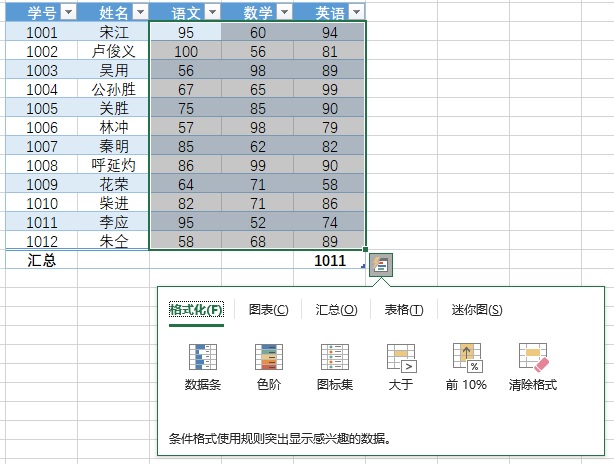Image resolution: width=614 pixels, height=464 pixels.
Task: Select the name cell 柴进
Action: [113, 203]
